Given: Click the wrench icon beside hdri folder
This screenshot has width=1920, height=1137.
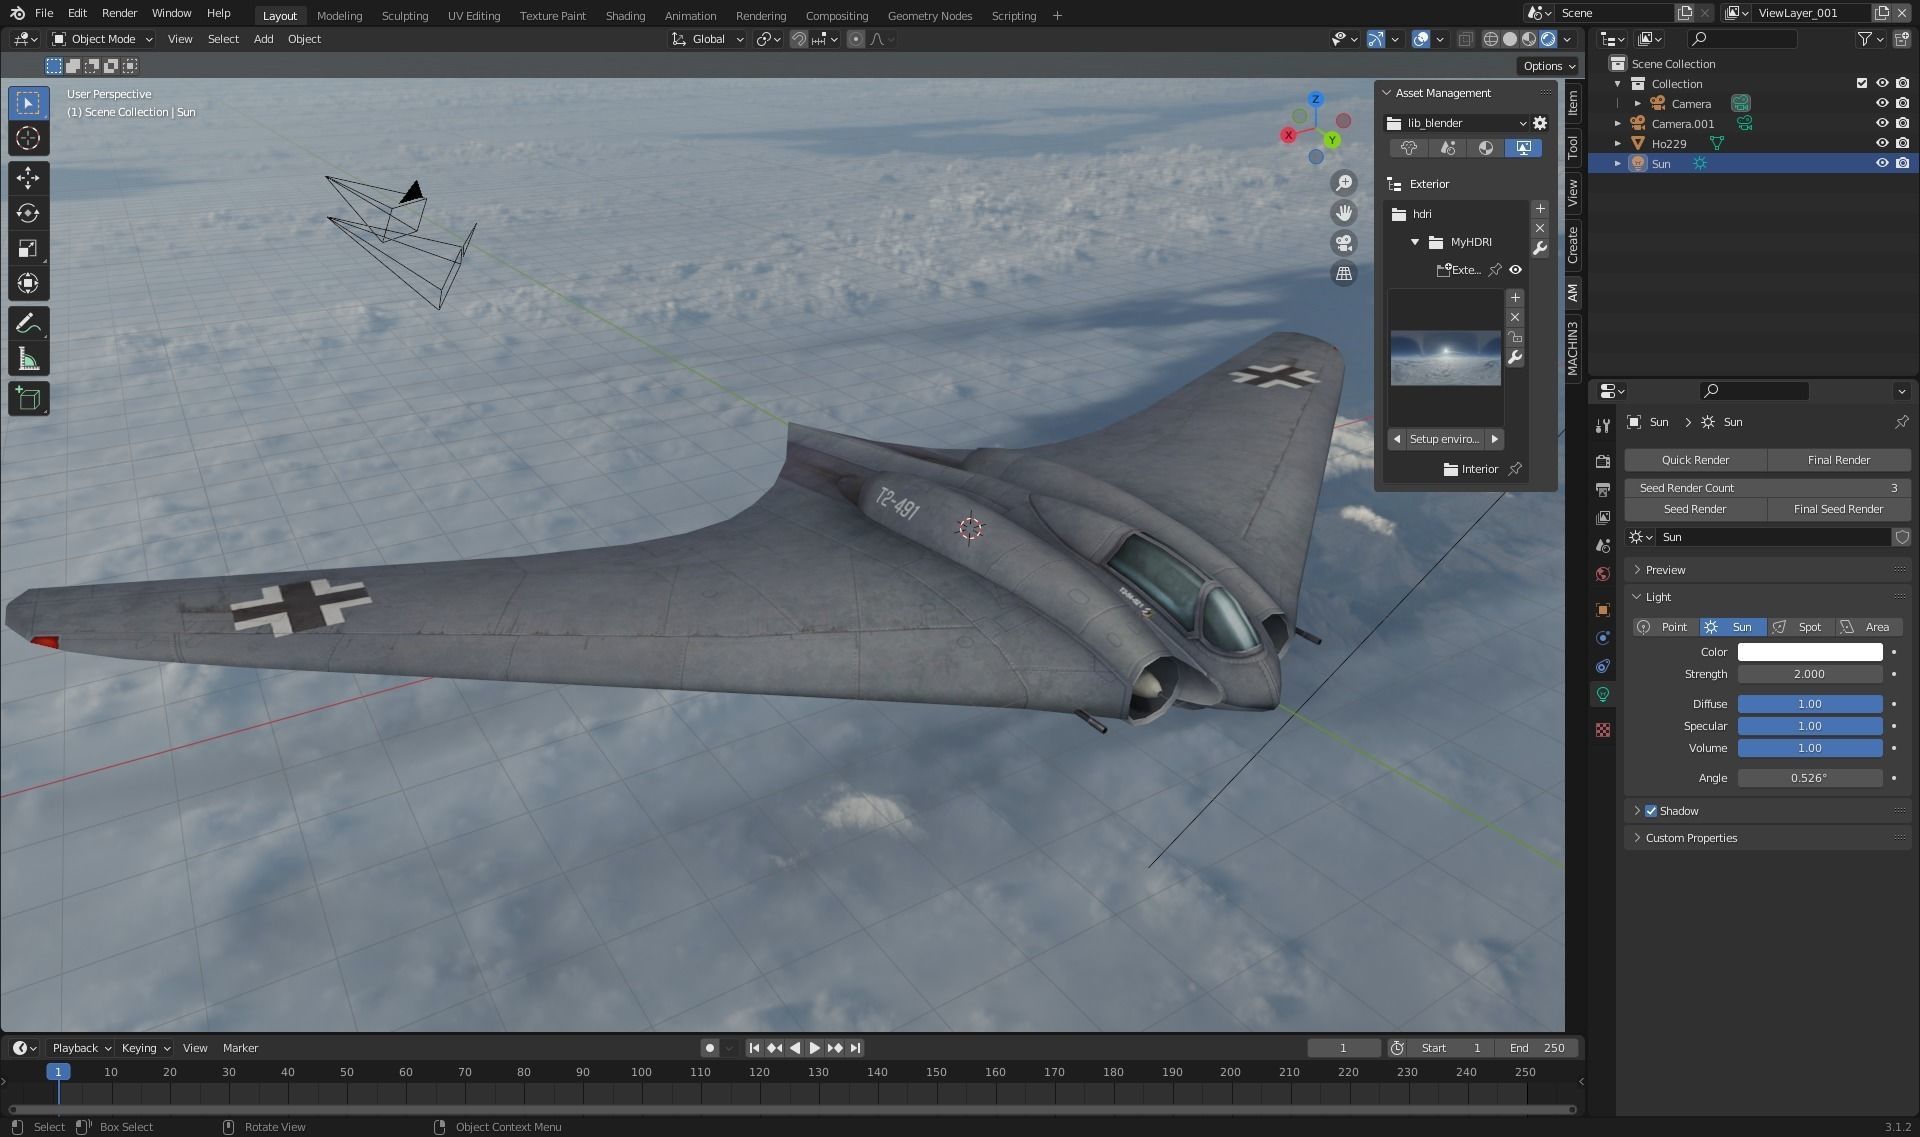Looking at the screenshot, I should click(x=1540, y=248).
